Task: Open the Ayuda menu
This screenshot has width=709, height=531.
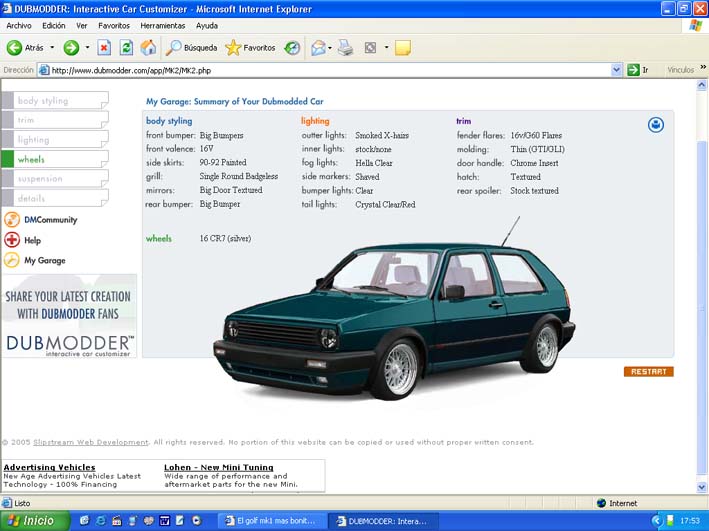Action: [x=207, y=26]
